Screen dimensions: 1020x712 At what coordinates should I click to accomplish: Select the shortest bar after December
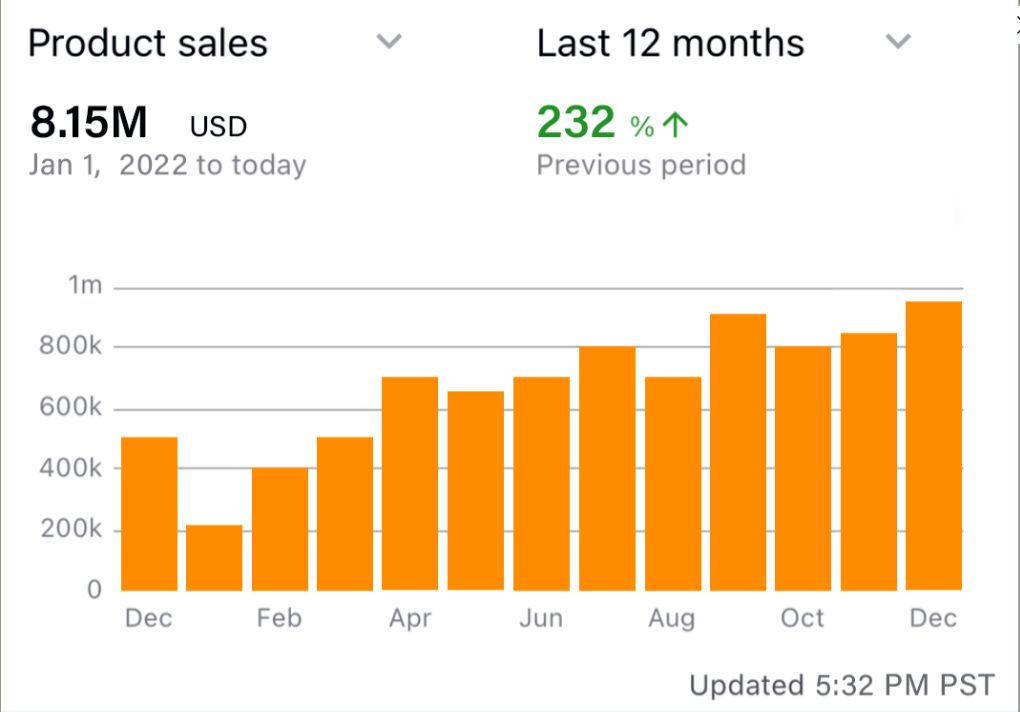214,557
